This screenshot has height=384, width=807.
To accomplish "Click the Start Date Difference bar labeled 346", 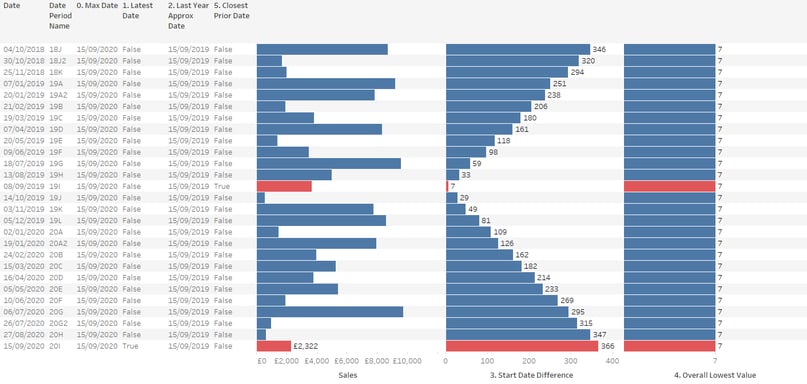I will click(518, 49).
